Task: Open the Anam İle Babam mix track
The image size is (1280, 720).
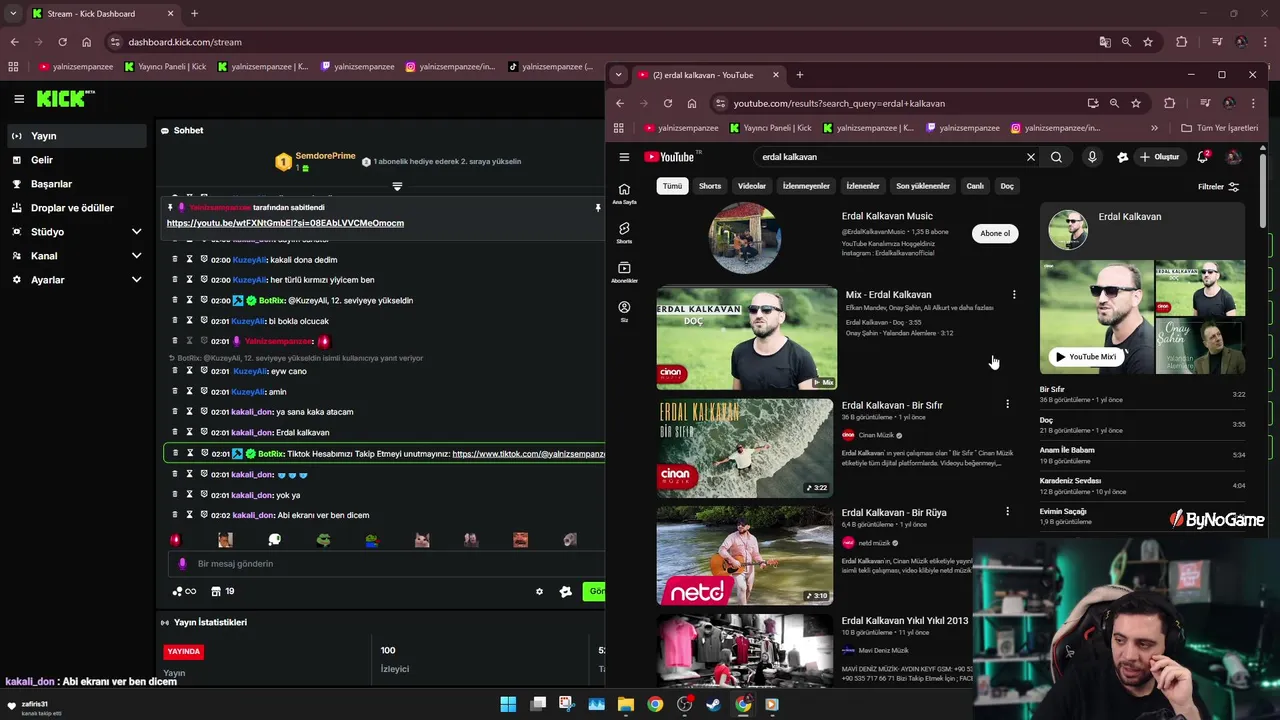Action: 1142,455
